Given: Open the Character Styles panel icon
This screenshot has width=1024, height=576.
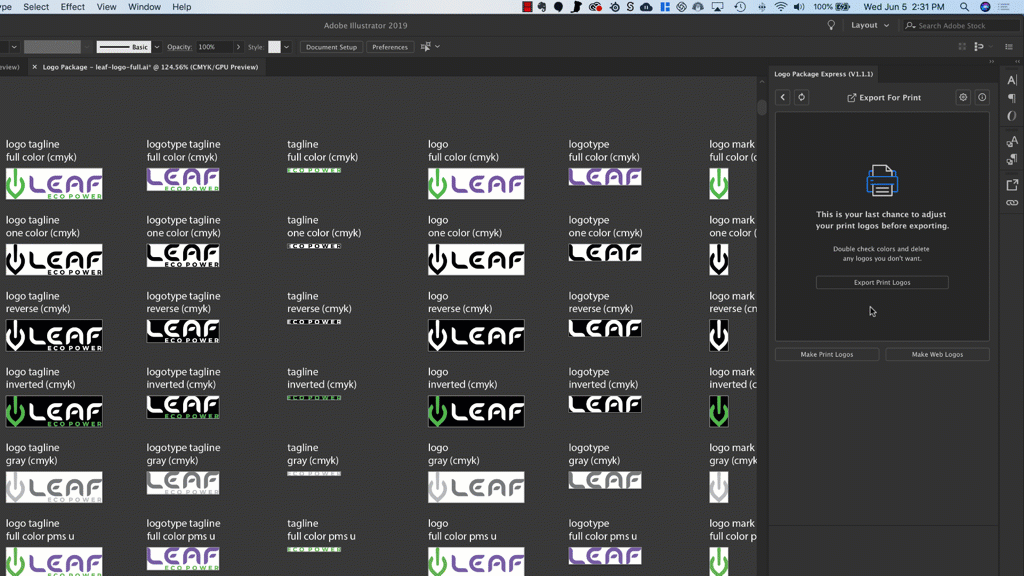Looking at the screenshot, I should (1012, 142).
